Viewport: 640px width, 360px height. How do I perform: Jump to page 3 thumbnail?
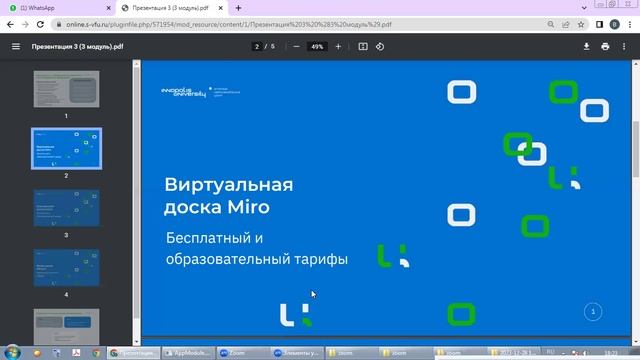tap(66, 208)
